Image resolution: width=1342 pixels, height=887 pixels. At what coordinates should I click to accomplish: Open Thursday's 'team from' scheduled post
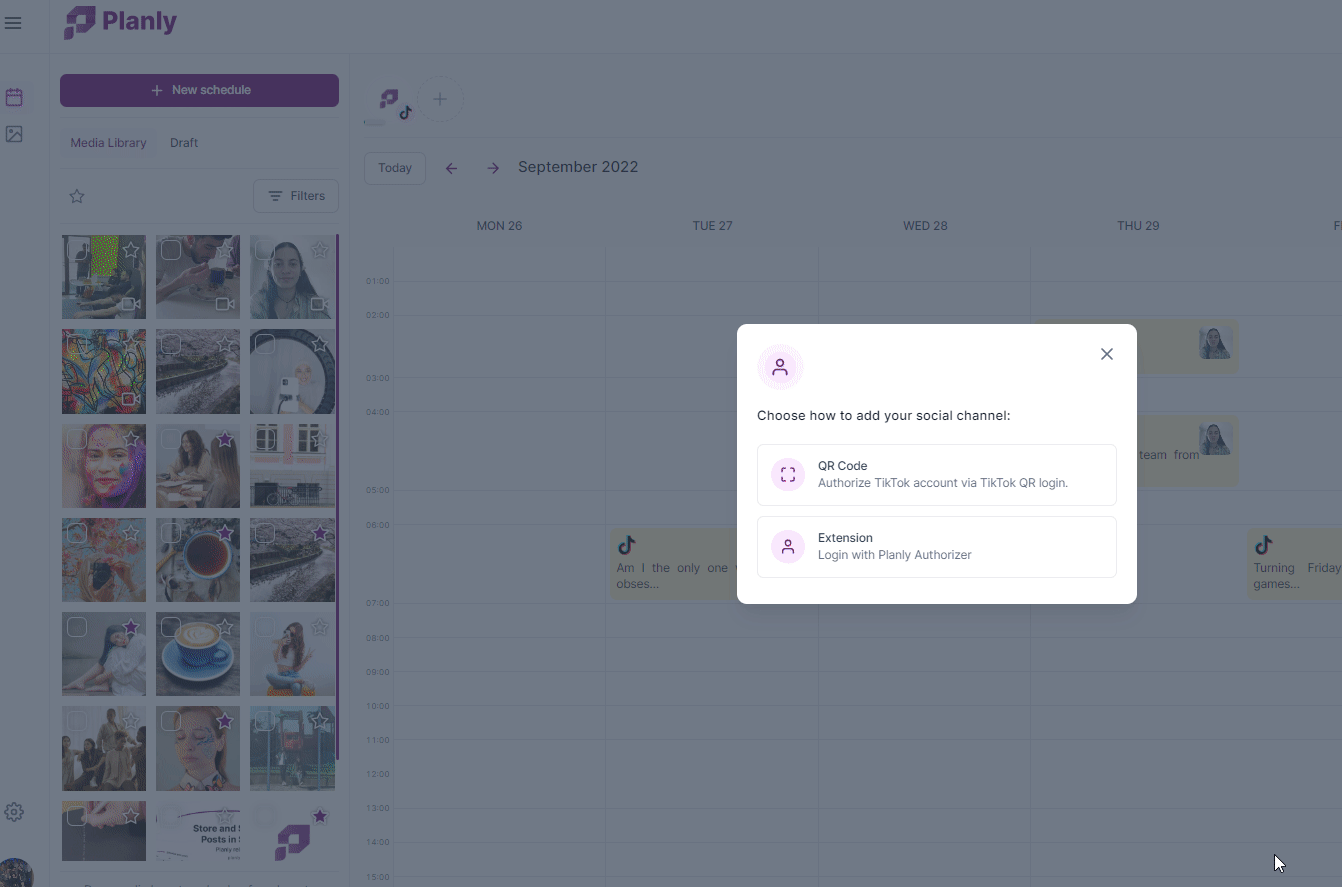pos(1185,451)
